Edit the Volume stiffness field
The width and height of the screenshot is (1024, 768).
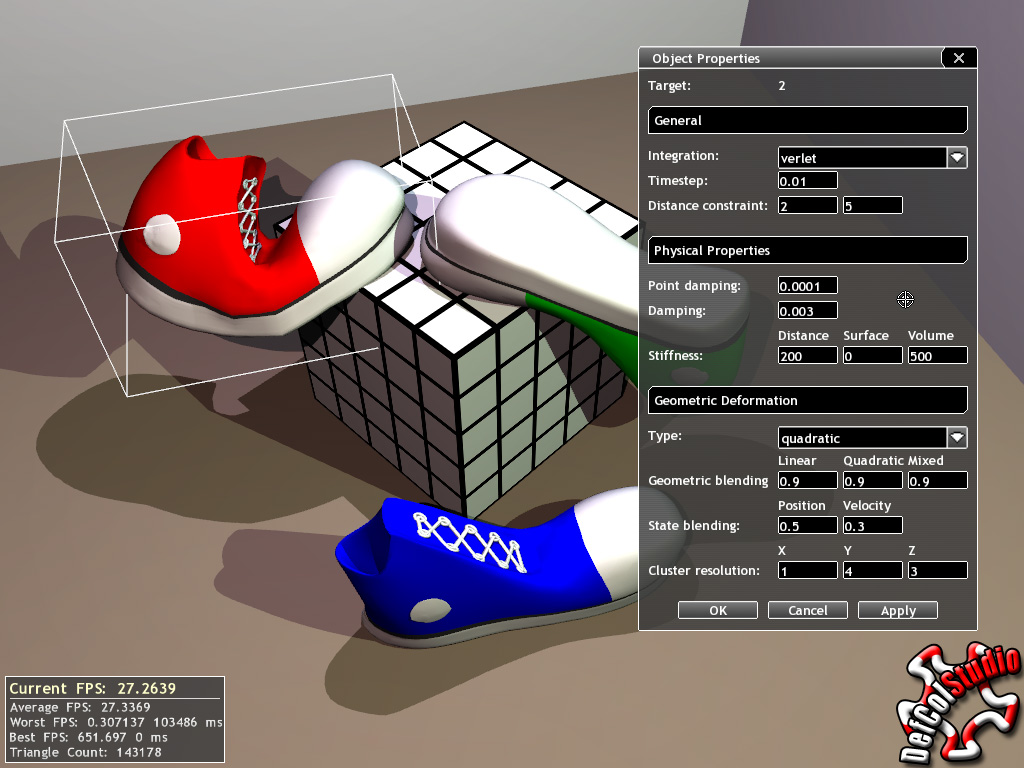(x=937, y=356)
